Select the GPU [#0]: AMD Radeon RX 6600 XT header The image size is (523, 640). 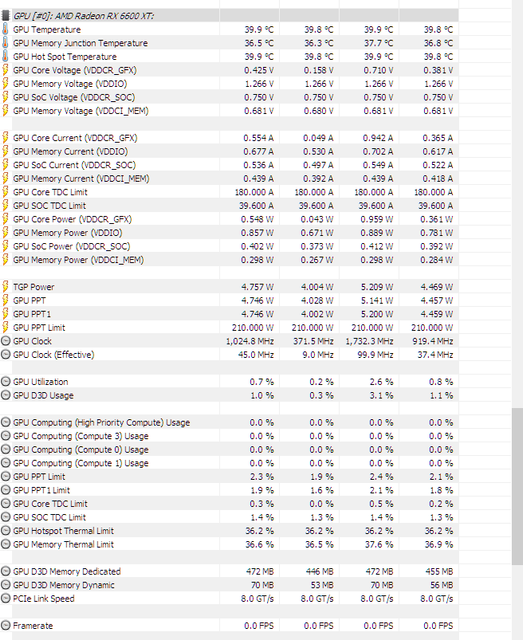84,16
